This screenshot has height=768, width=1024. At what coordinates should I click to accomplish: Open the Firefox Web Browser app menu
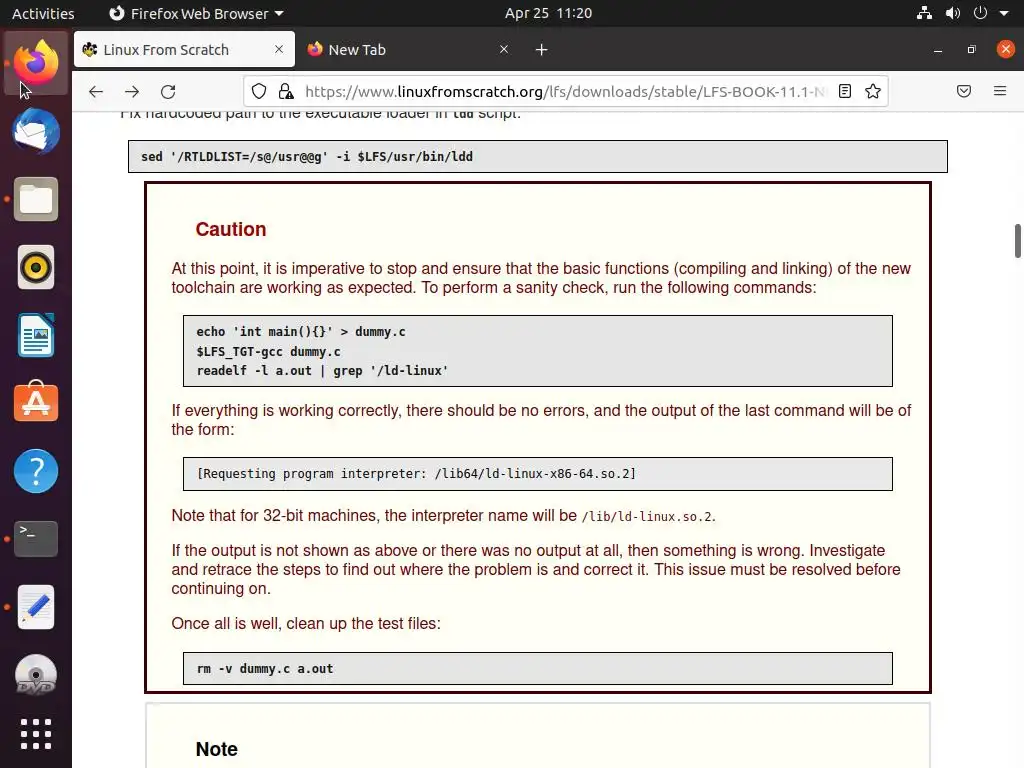pos(196,13)
